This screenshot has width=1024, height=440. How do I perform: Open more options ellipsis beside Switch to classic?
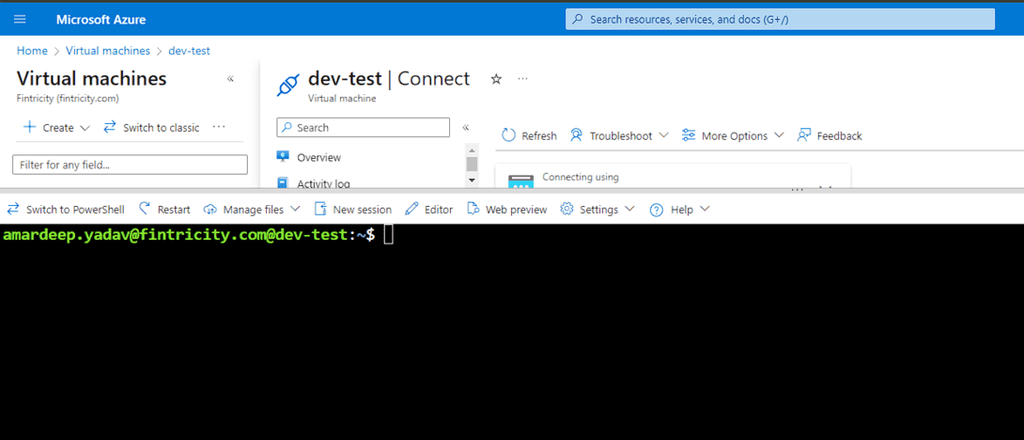click(x=219, y=127)
